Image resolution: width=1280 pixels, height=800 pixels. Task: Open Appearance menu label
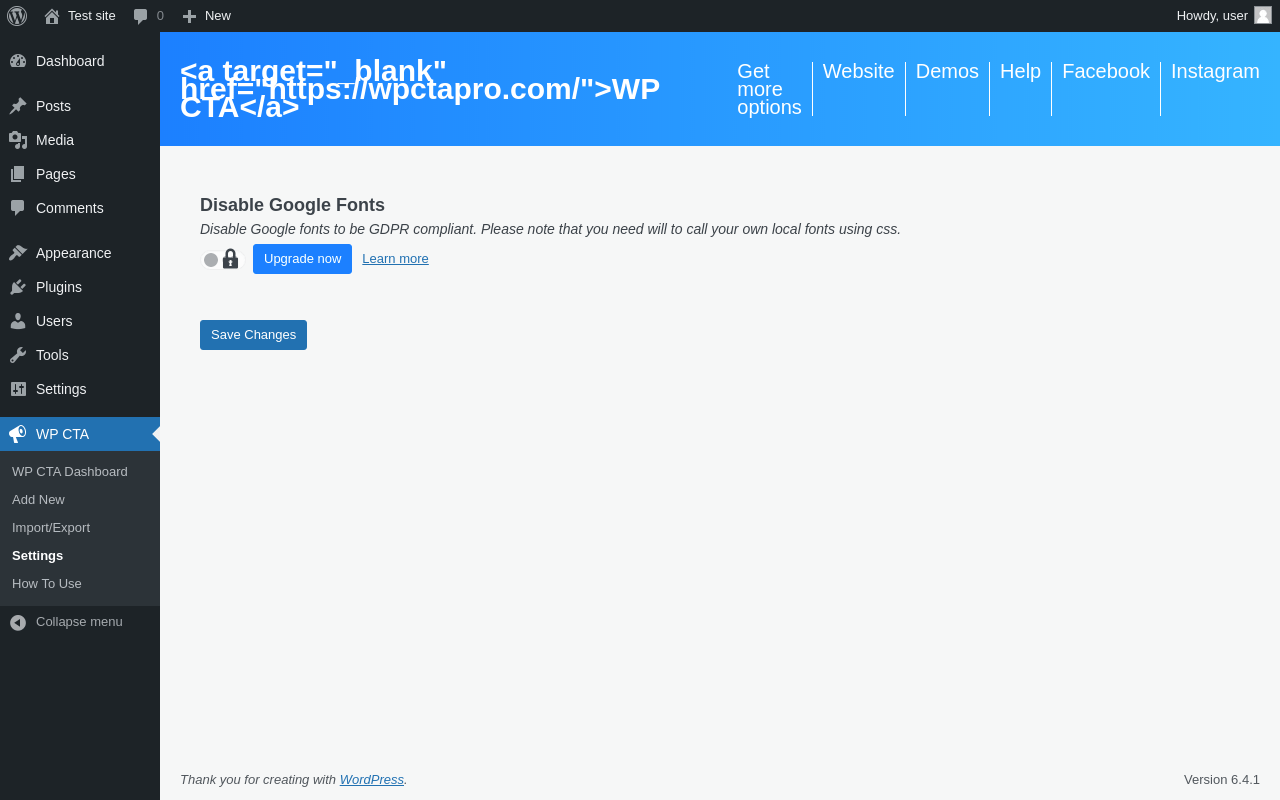tap(74, 253)
